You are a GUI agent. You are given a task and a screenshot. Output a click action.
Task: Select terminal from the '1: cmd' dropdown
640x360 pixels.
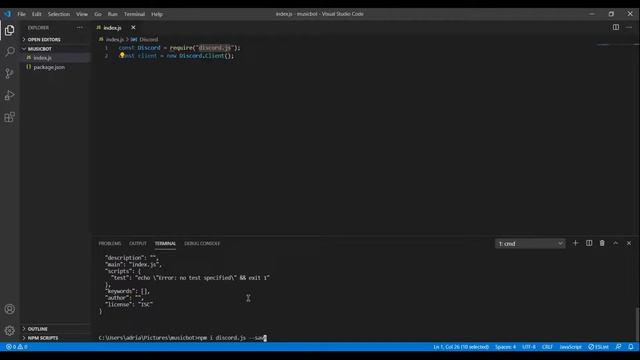tap(530, 244)
